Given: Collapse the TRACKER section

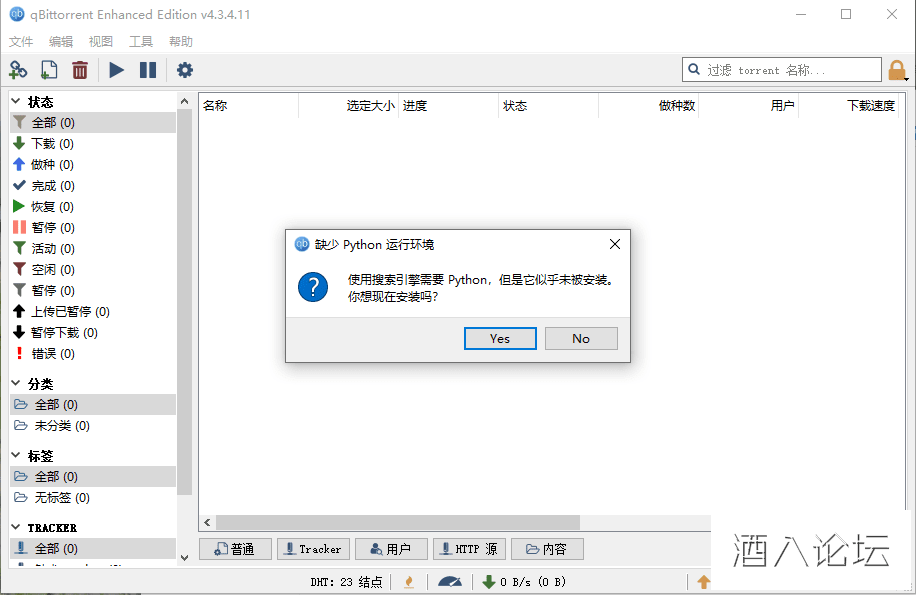Looking at the screenshot, I should click(16, 527).
